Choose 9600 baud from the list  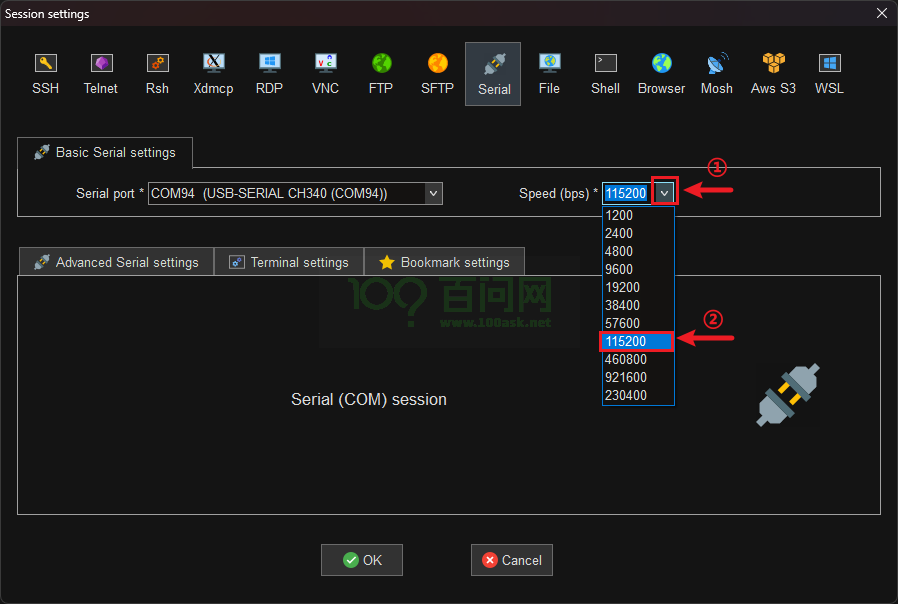point(637,269)
